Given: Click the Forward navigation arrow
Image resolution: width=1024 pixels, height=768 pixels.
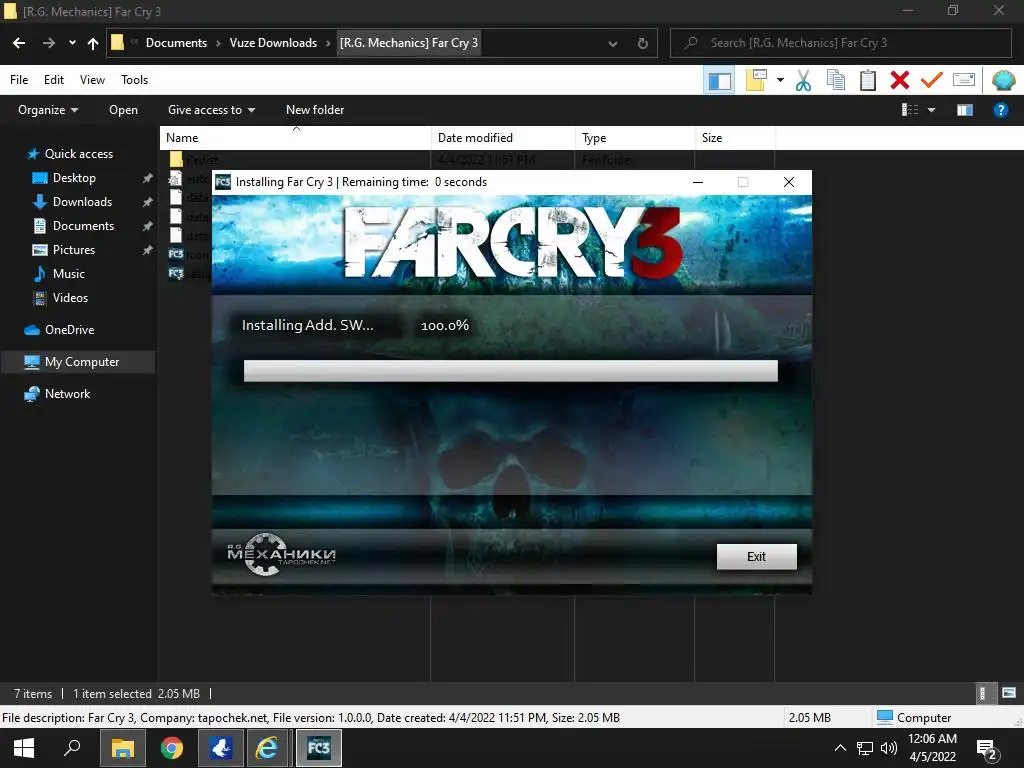Looking at the screenshot, I should tap(48, 43).
